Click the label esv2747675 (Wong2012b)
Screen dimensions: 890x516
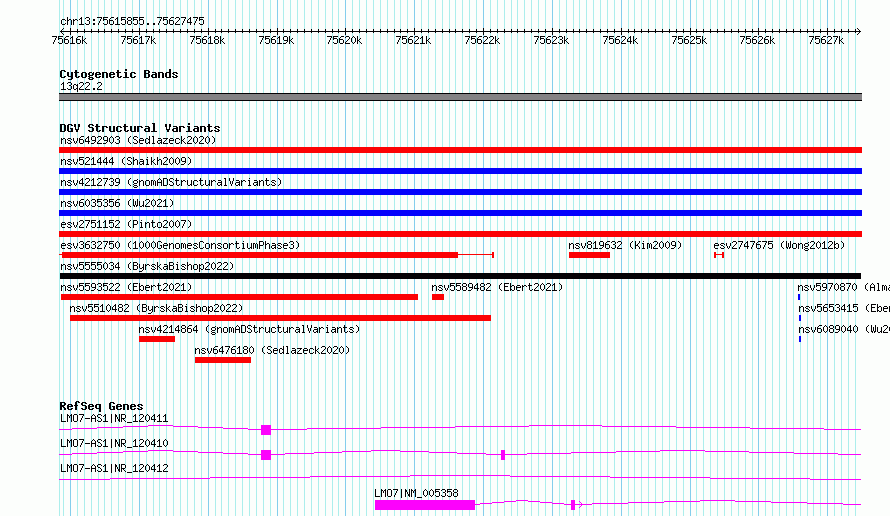pyautogui.click(x=779, y=245)
